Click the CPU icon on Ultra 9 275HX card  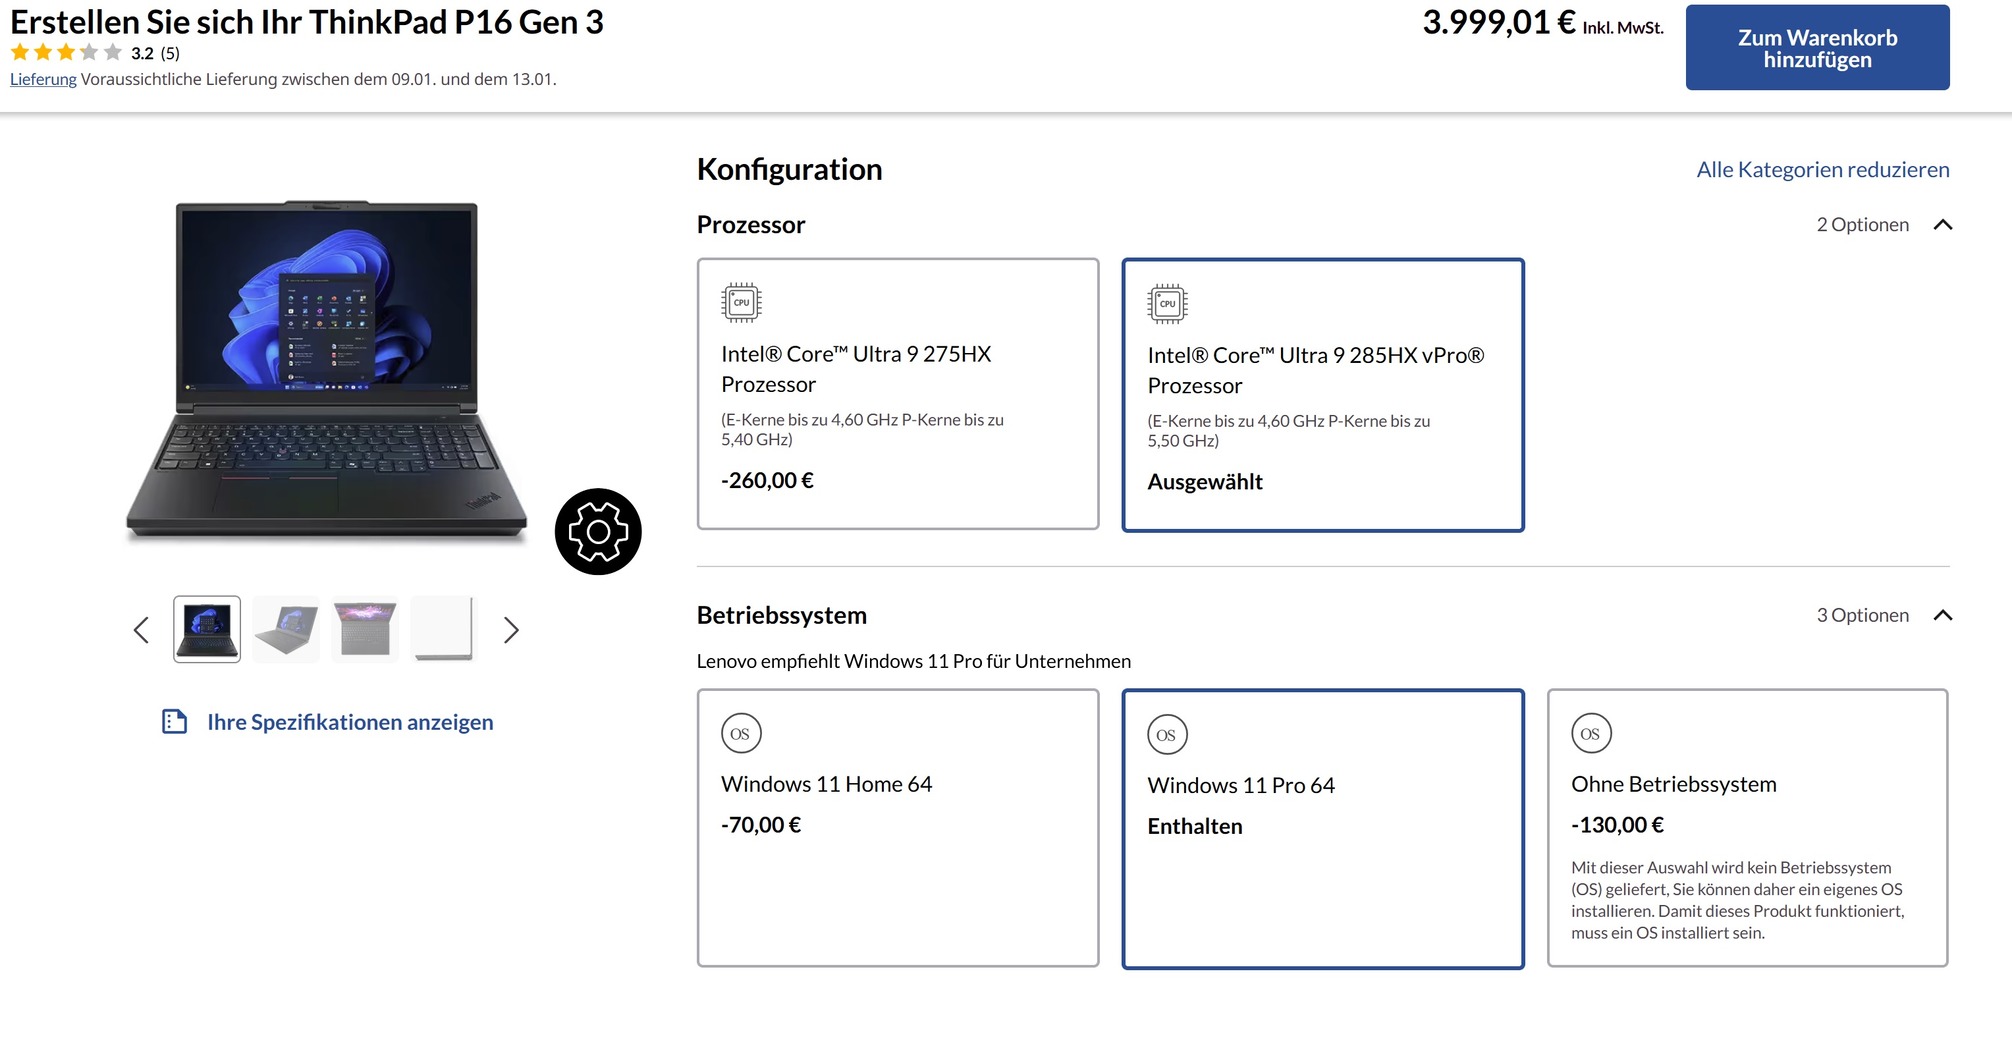(x=741, y=302)
